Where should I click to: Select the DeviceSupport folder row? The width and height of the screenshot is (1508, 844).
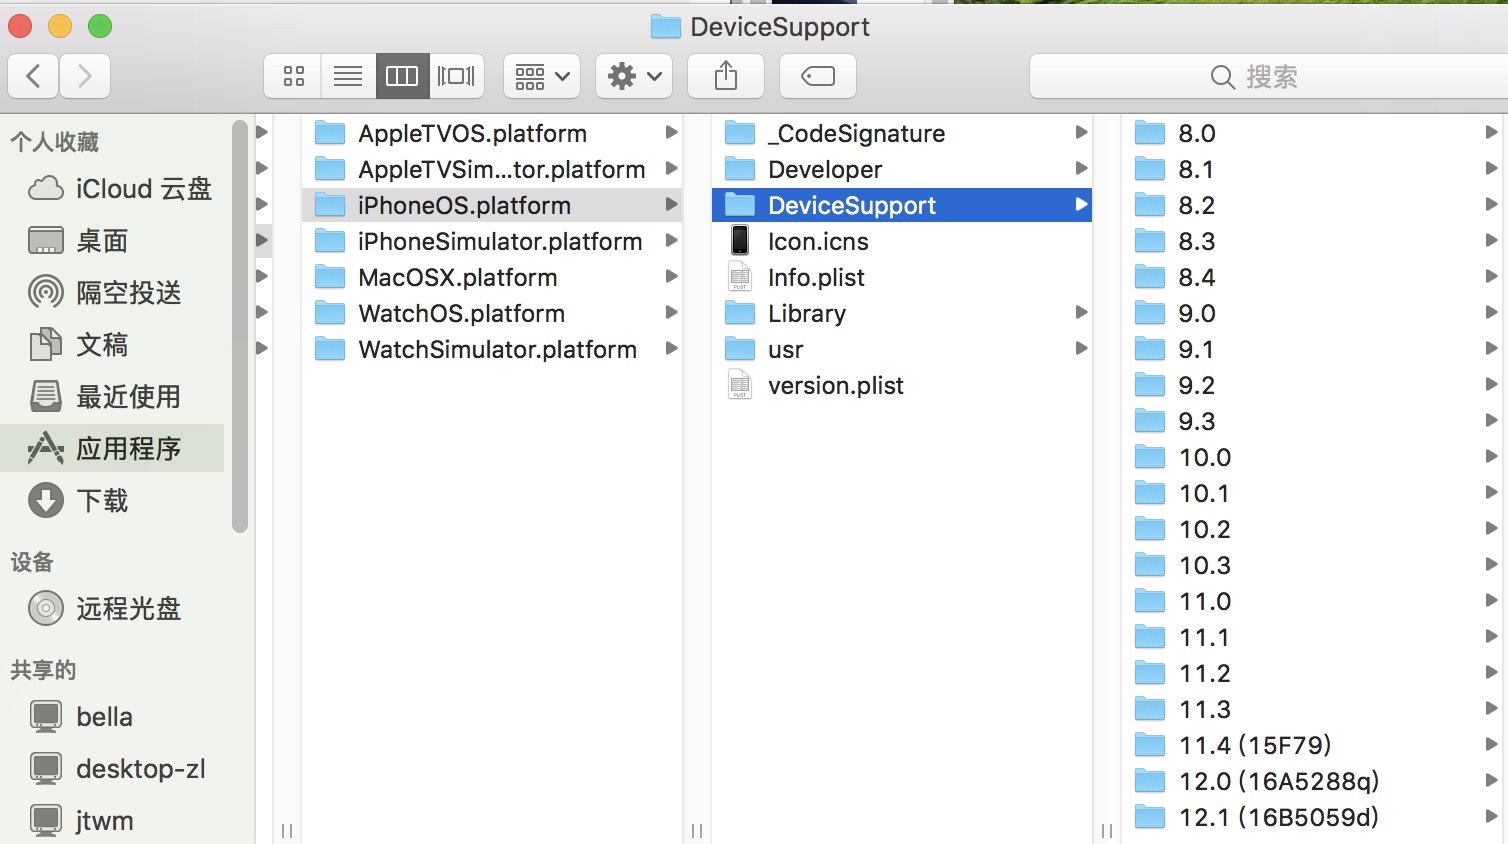point(902,205)
